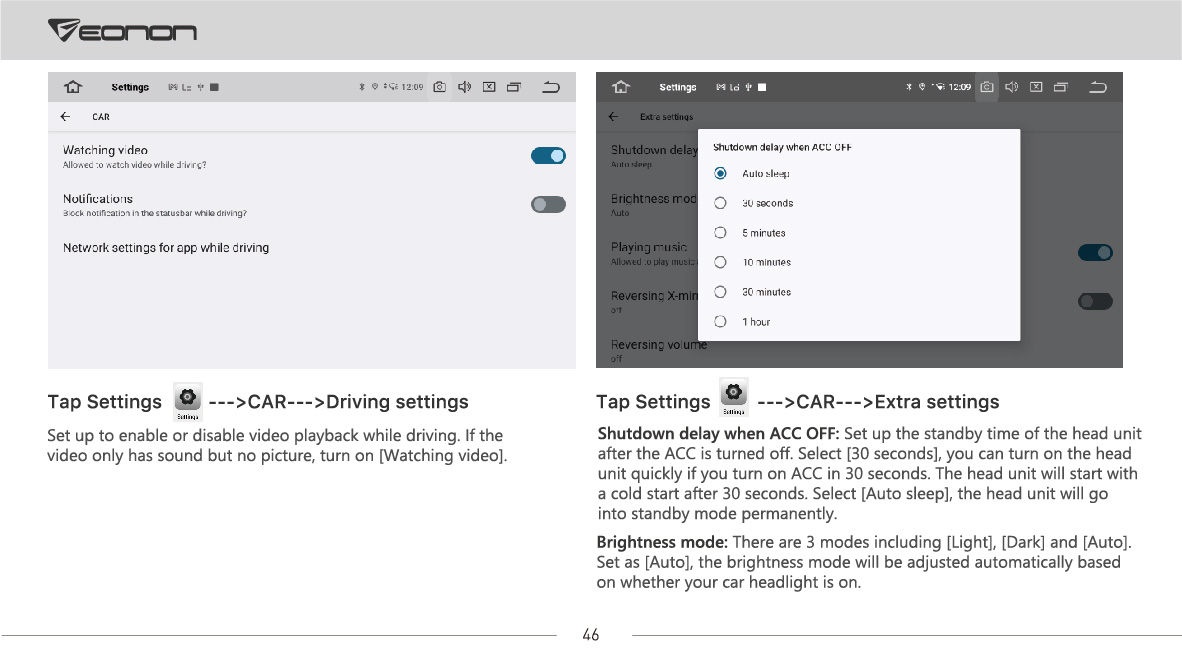This screenshot has height=650, width=1182.
Task: Tap the home icon in the right Extra settings screen
Action: [x=621, y=87]
